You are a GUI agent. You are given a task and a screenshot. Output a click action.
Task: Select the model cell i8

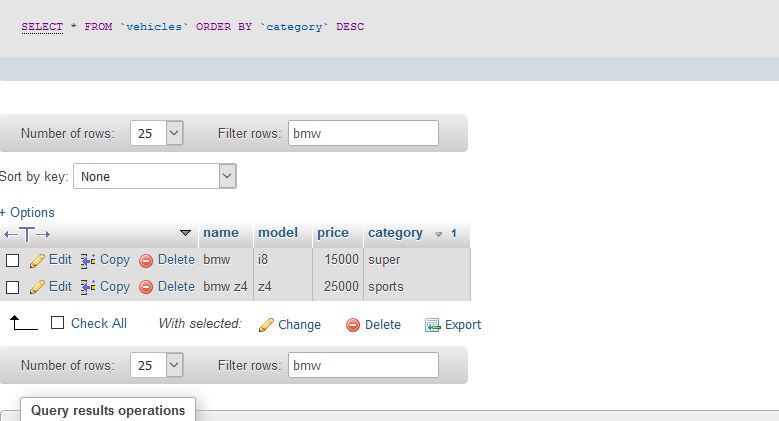coord(263,260)
